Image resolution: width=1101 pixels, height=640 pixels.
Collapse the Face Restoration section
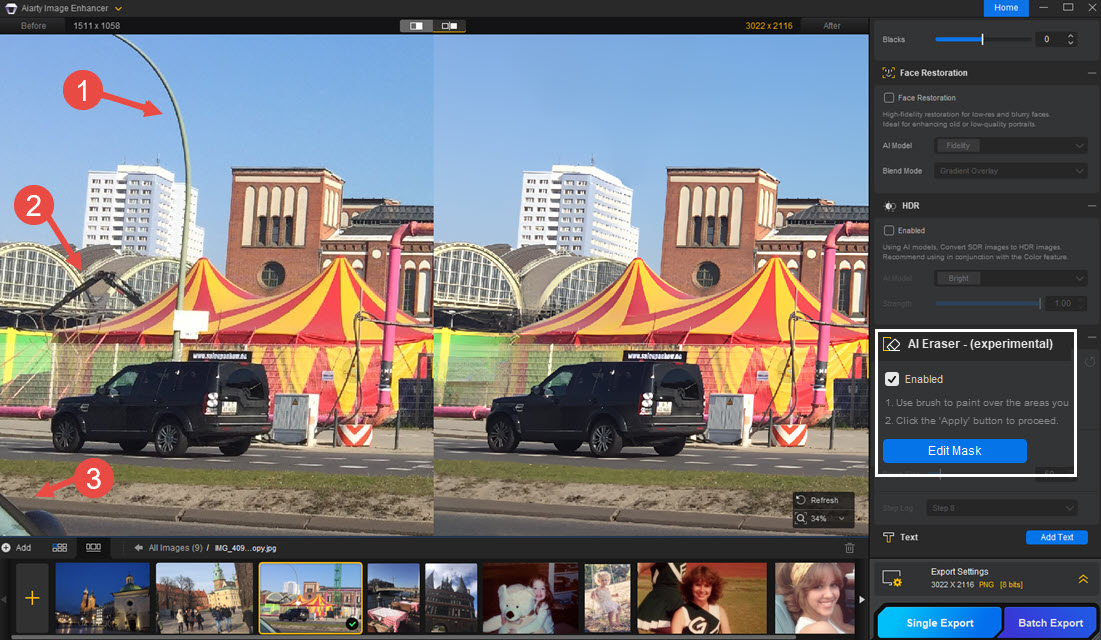pos(1091,73)
